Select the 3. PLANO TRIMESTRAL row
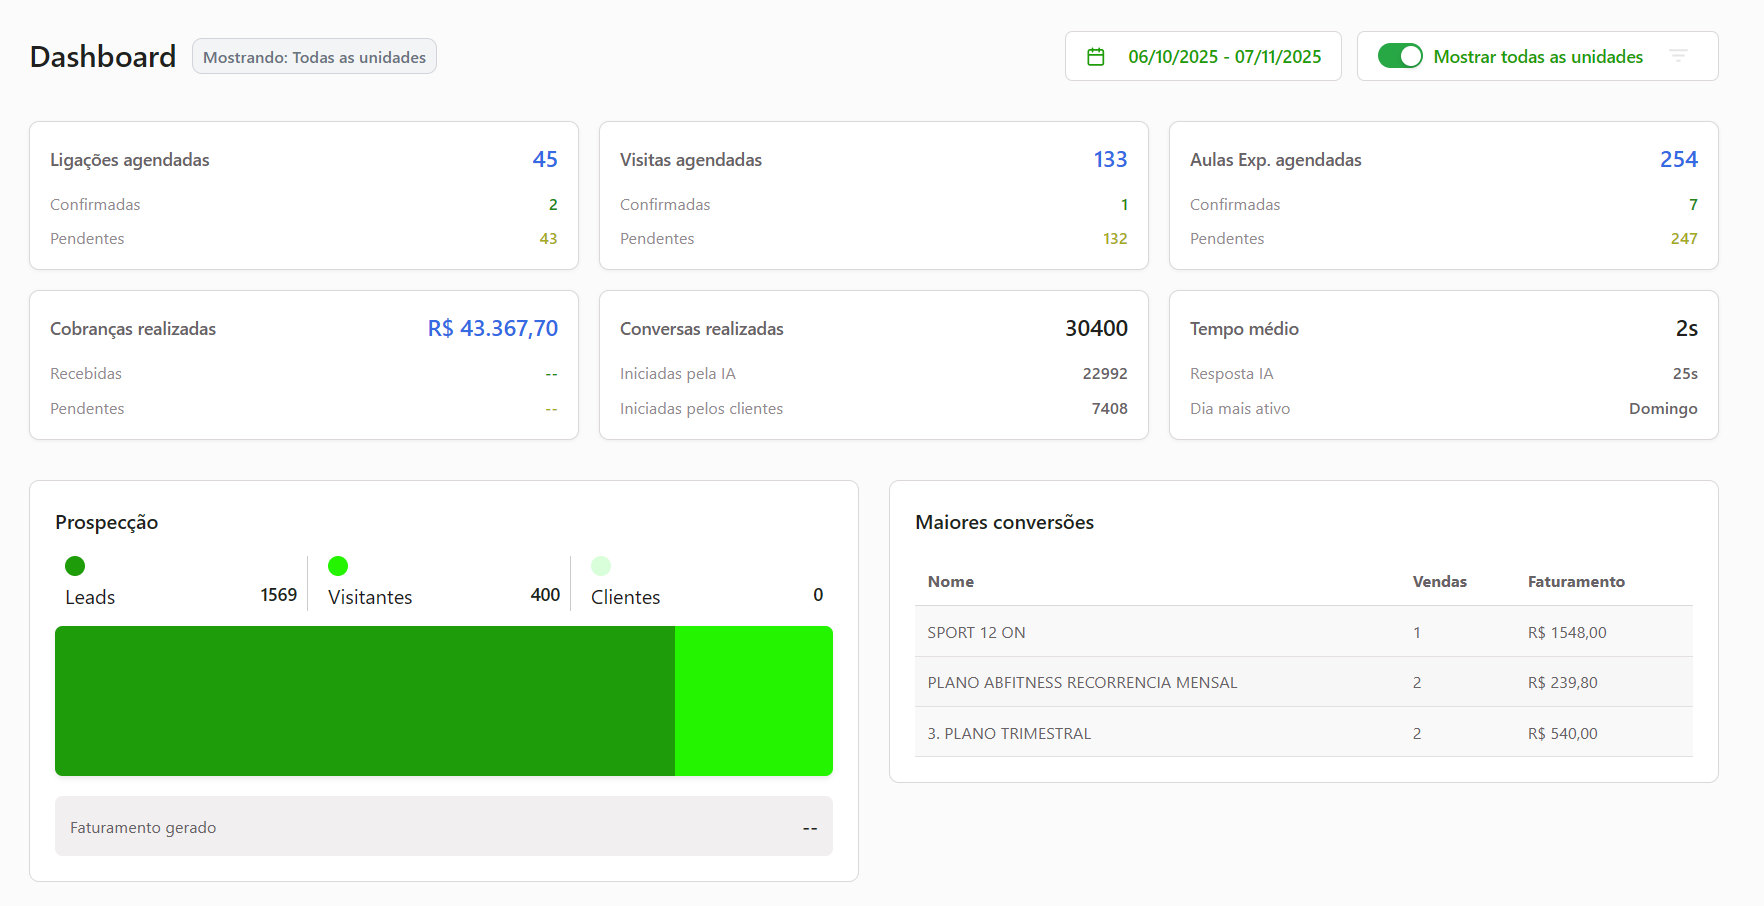 (x=1302, y=733)
